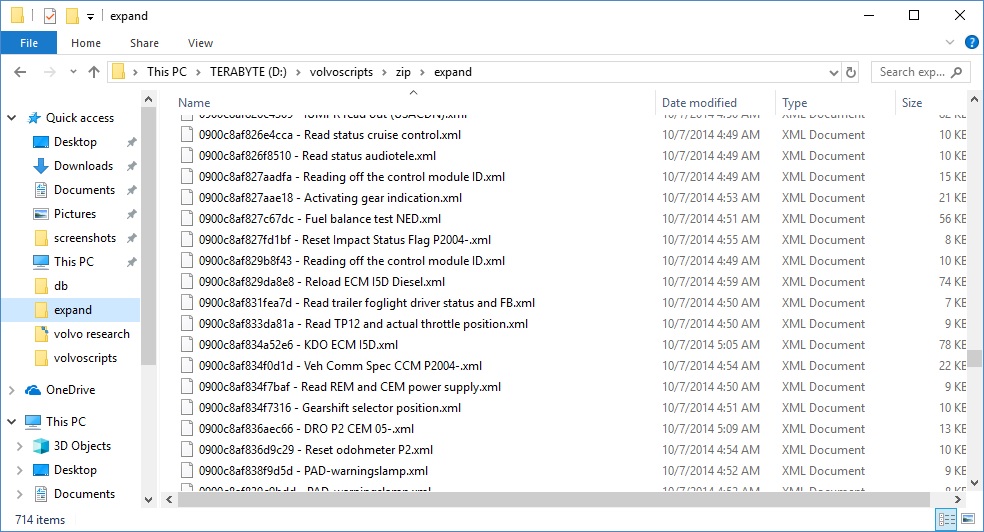984x532 pixels.
Task: Select 'PAD-warningslamp.xml' dated 4:52 AM
Action: tap(313, 471)
